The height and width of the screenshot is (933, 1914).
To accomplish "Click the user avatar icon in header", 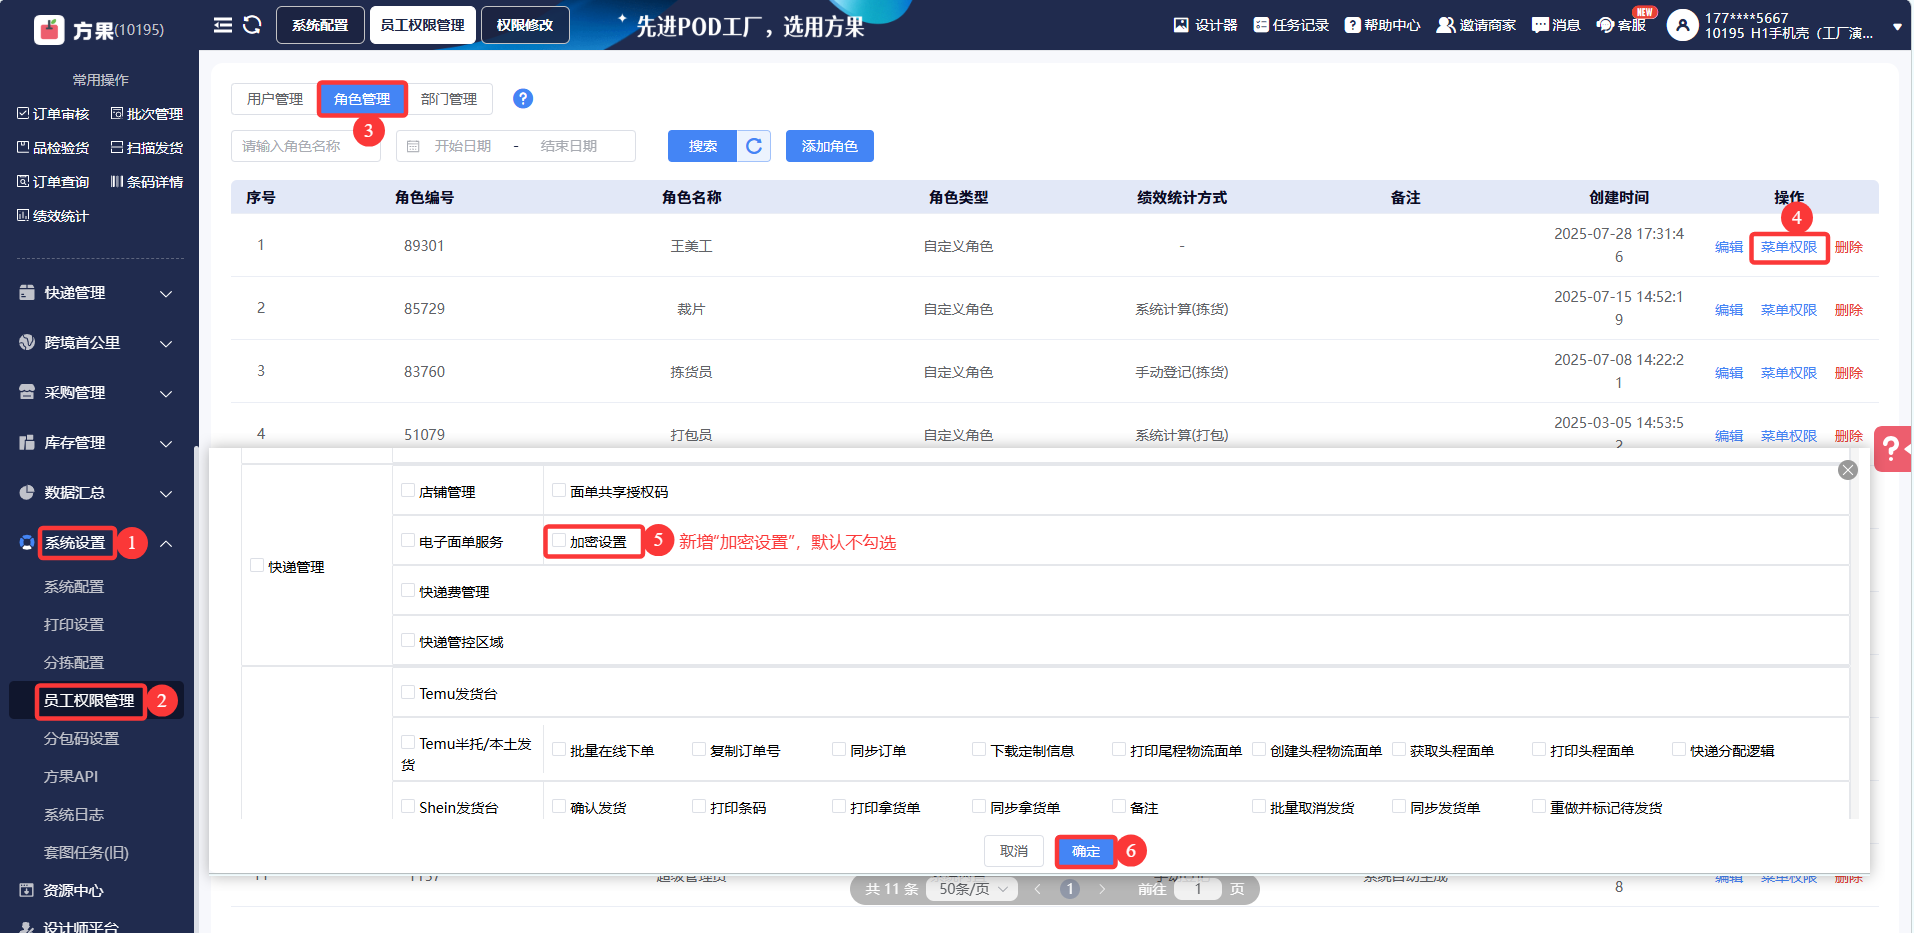I will pyautogui.click(x=1682, y=25).
